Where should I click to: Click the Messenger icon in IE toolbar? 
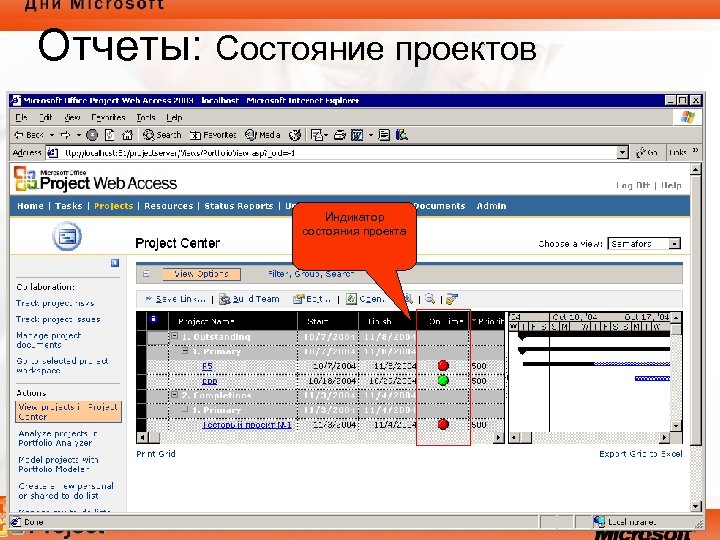coord(402,135)
